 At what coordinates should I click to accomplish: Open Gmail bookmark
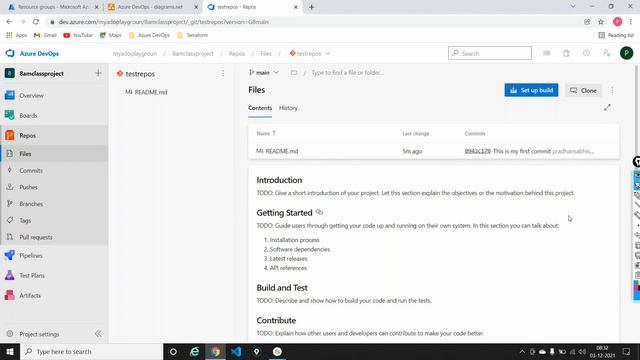46,36
